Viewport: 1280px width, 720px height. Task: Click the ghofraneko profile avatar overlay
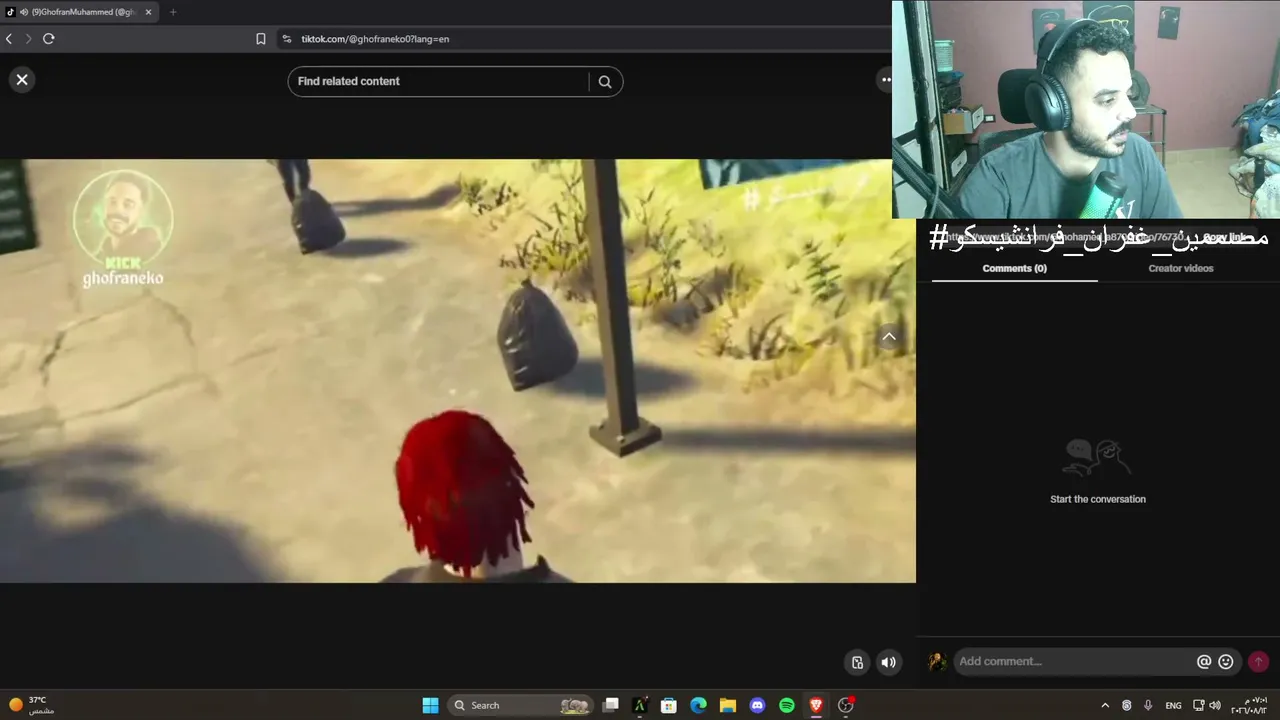[x=123, y=220]
